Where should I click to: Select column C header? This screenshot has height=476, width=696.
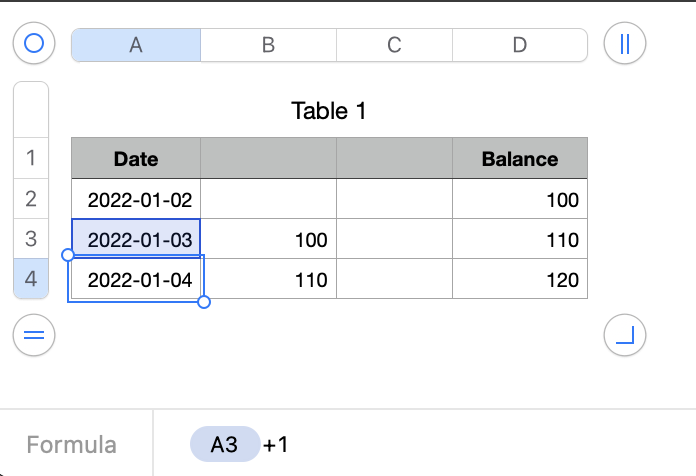coord(394,44)
